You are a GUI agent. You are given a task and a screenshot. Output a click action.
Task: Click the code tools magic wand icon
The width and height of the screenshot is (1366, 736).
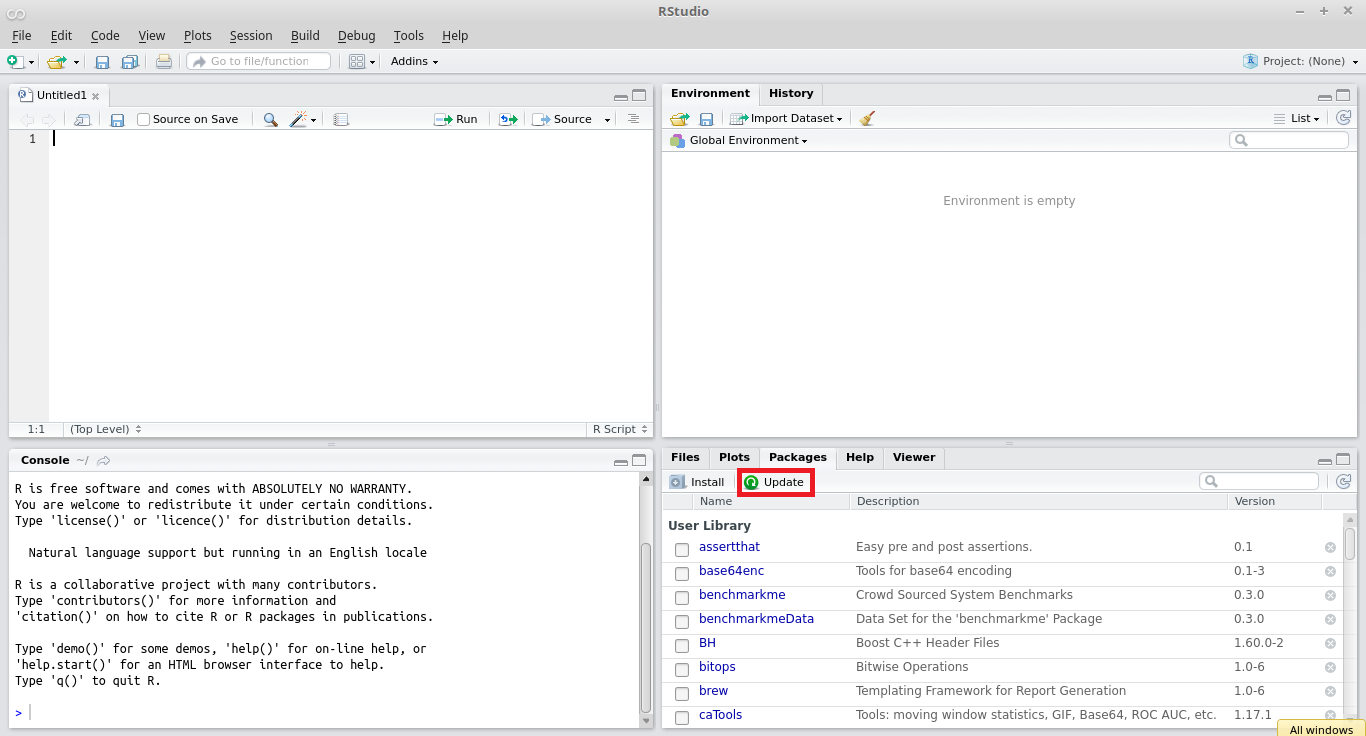point(299,119)
